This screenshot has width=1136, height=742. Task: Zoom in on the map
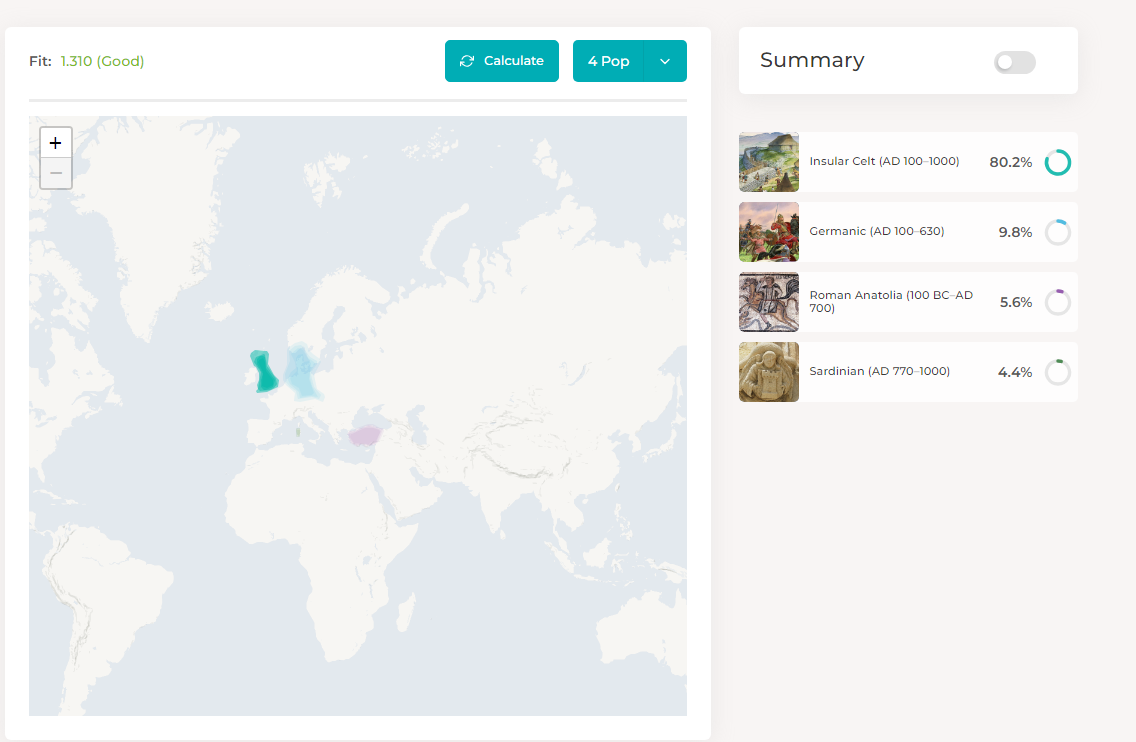[x=56, y=143]
